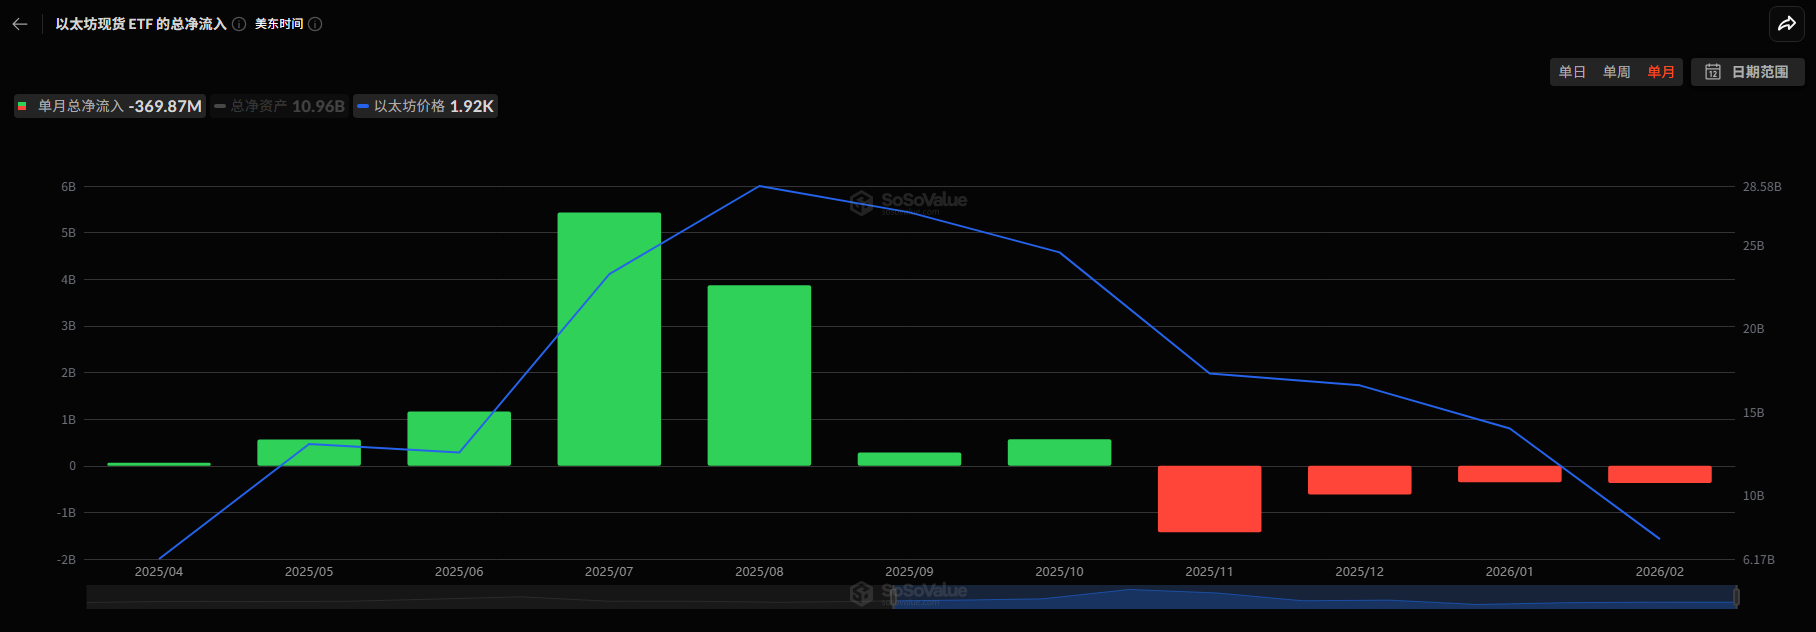Click info icon beside ETF total net inflow title

point(239,24)
